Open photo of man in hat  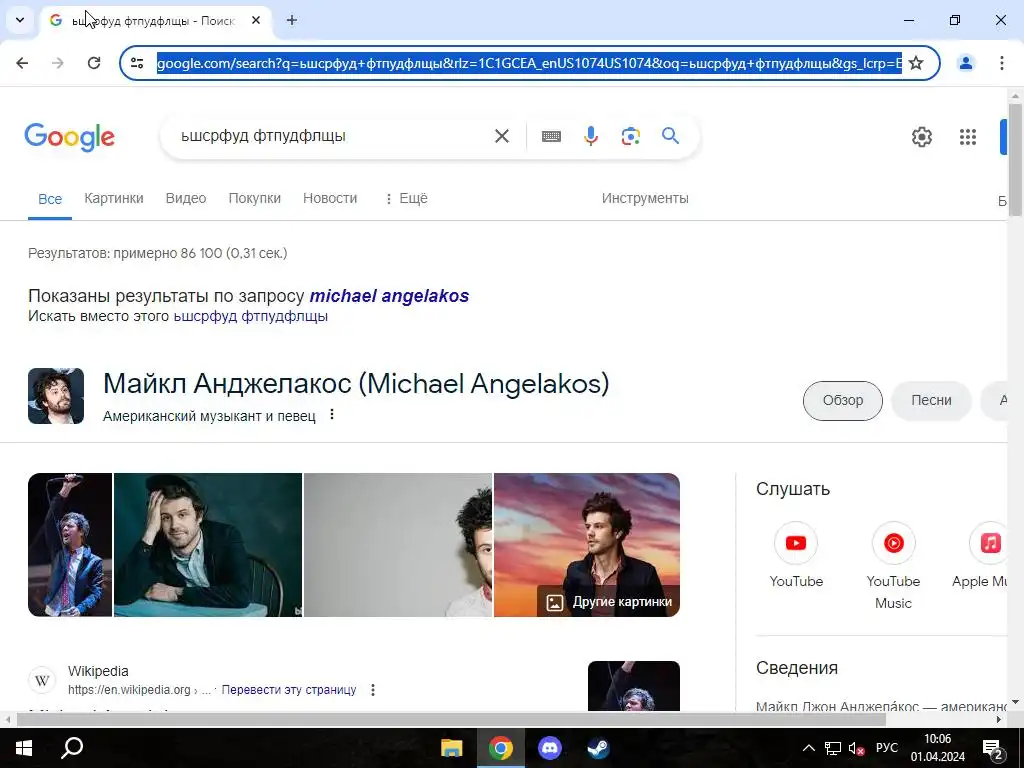208,545
